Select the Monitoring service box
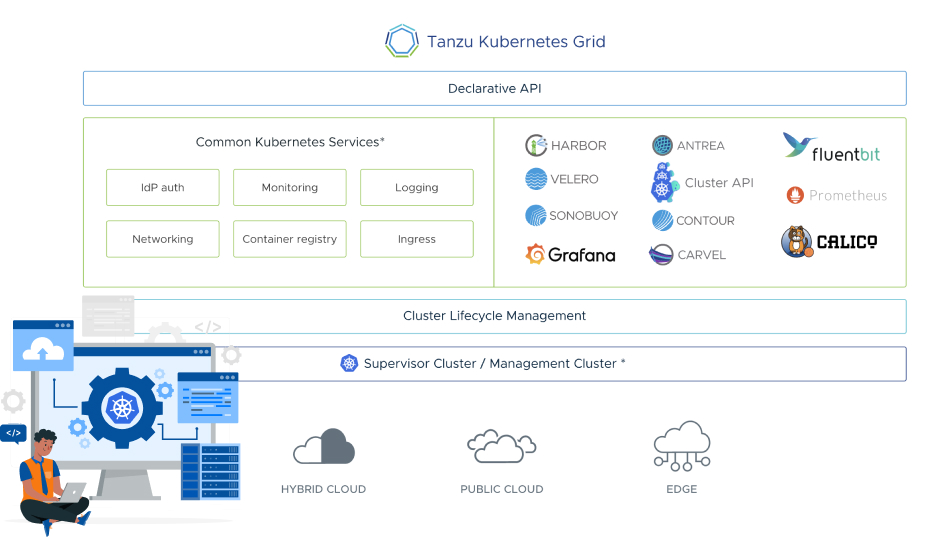The image size is (930, 540). [289, 188]
